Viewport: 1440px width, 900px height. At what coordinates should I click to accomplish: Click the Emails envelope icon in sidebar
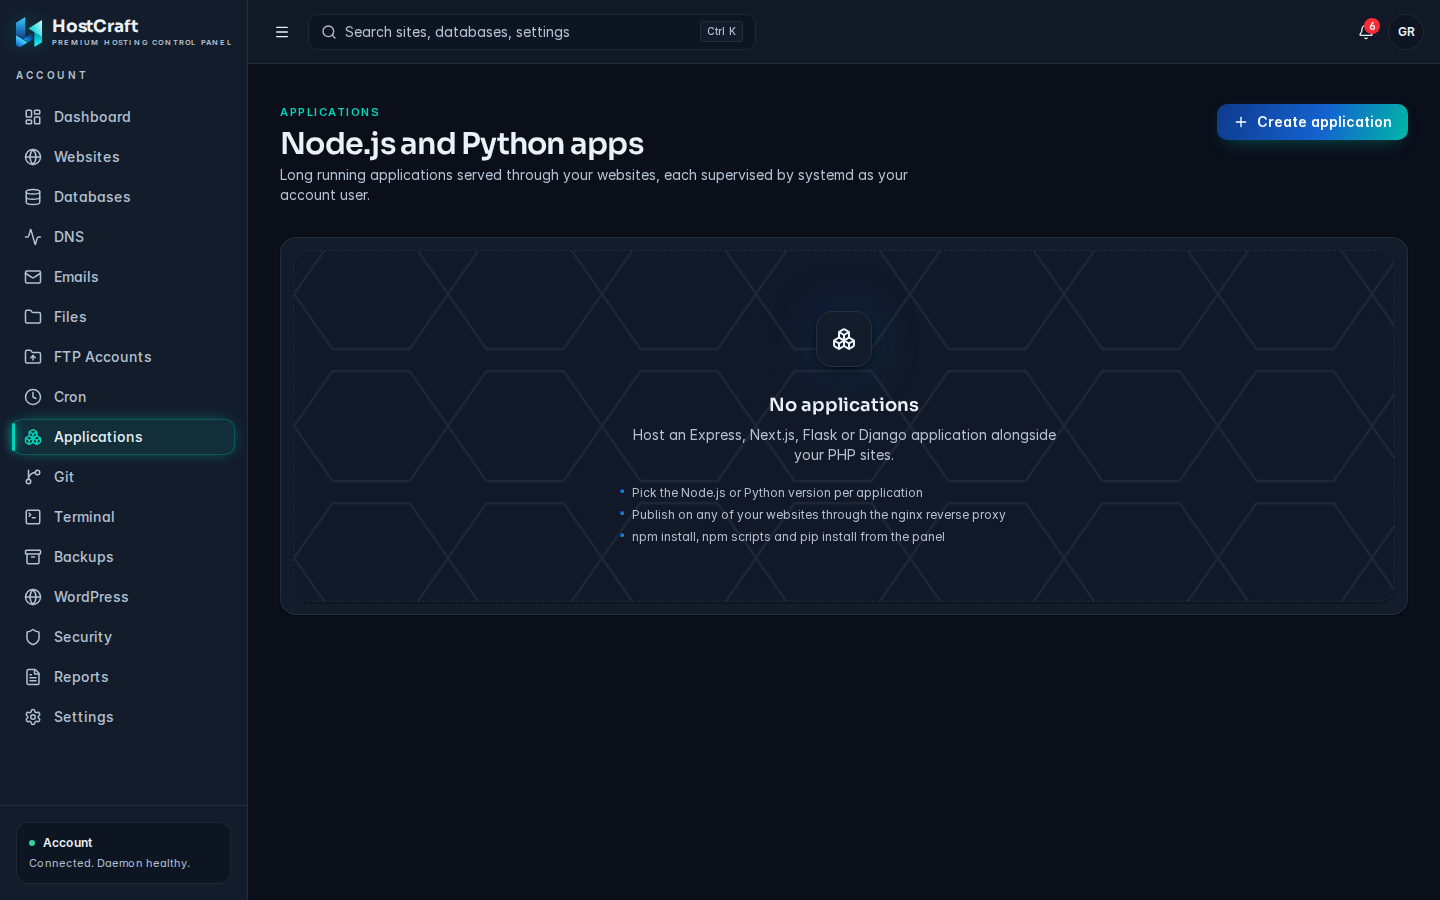(x=33, y=277)
